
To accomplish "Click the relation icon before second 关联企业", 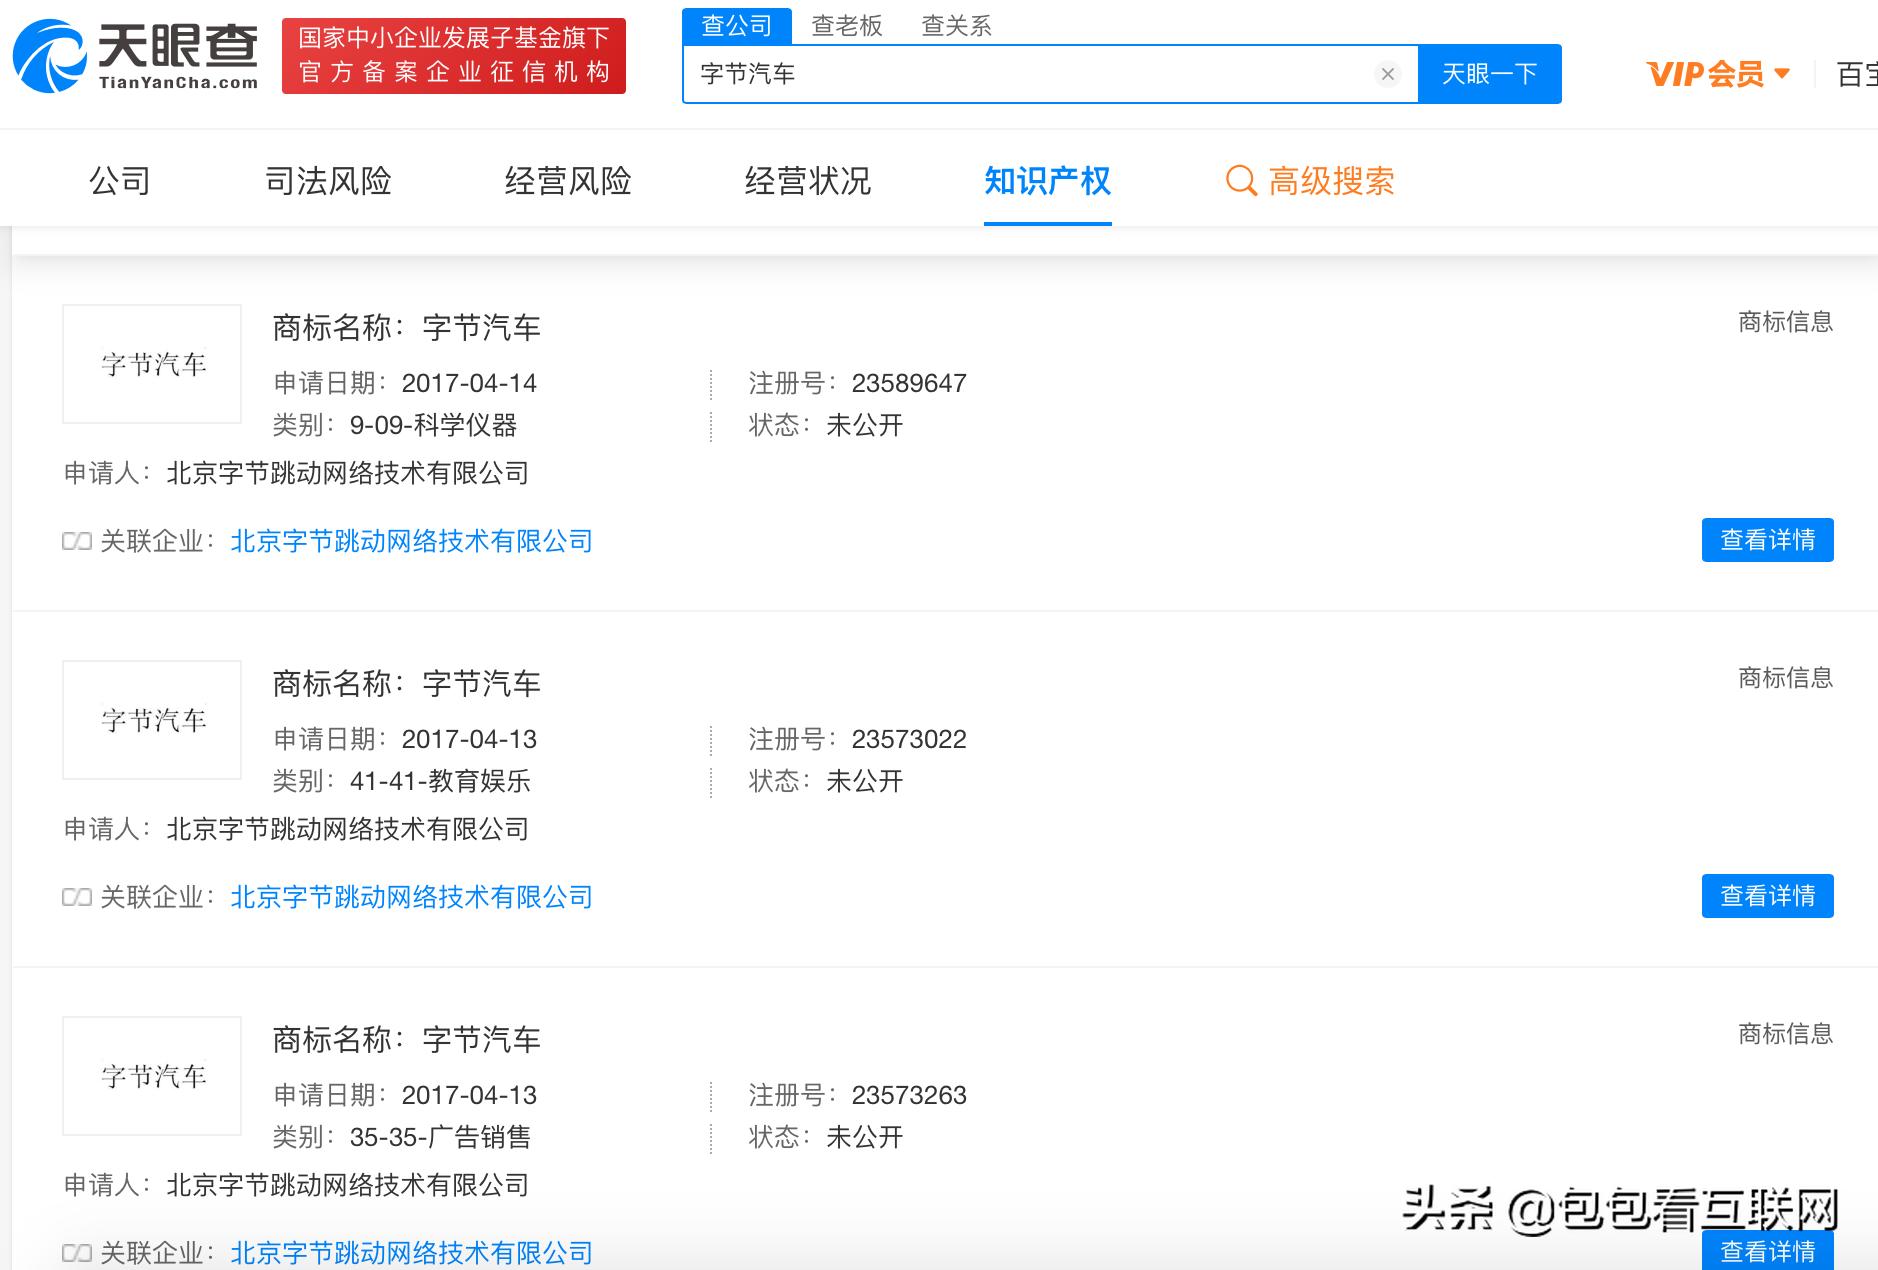I will 76,897.
